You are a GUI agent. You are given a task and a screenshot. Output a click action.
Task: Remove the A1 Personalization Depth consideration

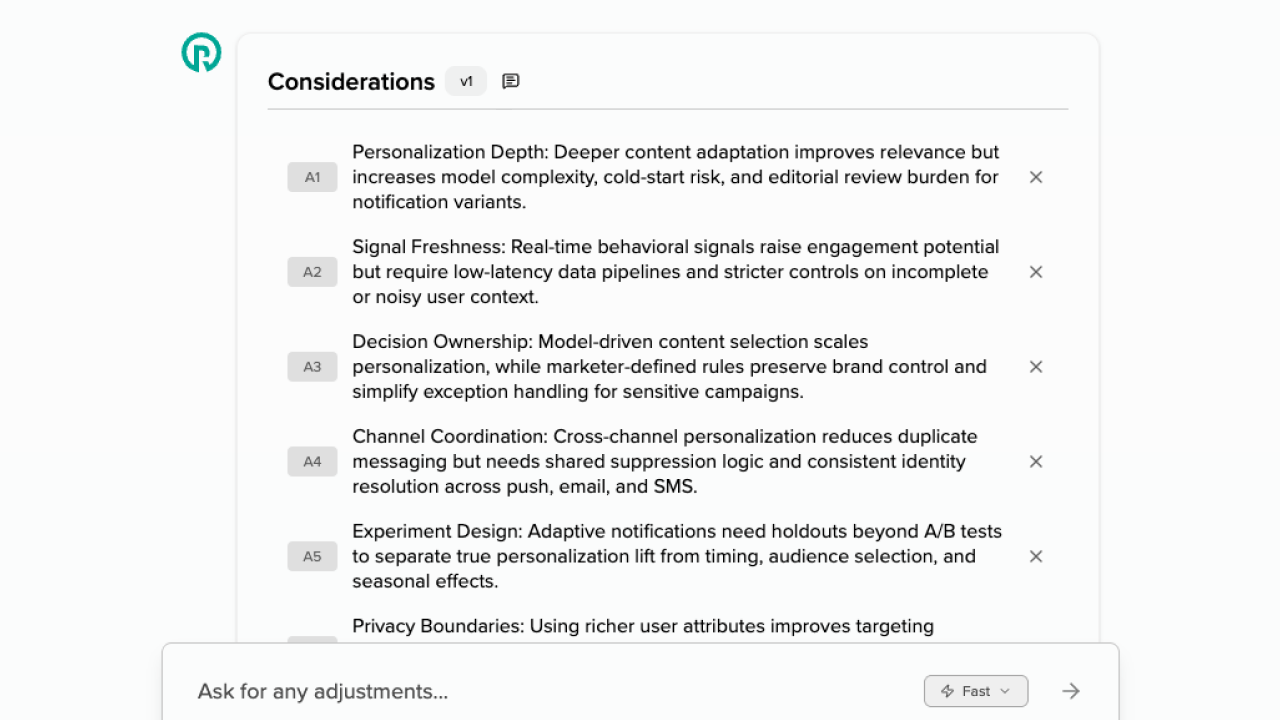tap(1036, 177)
